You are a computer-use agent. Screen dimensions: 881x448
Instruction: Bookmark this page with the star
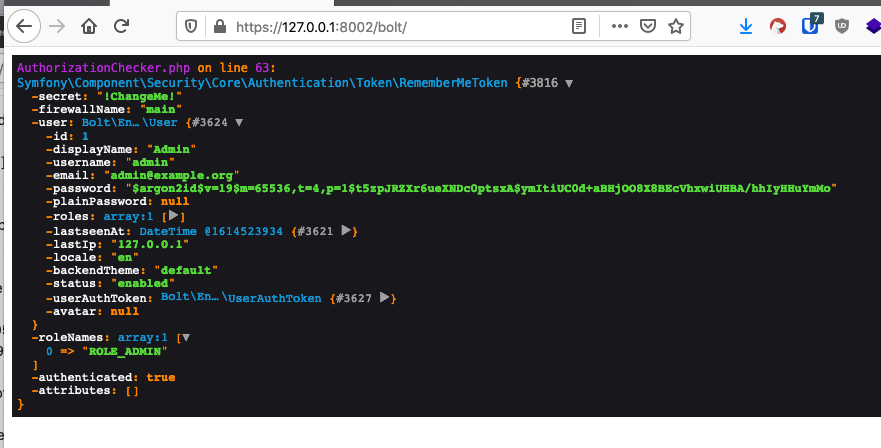point(676,26)
